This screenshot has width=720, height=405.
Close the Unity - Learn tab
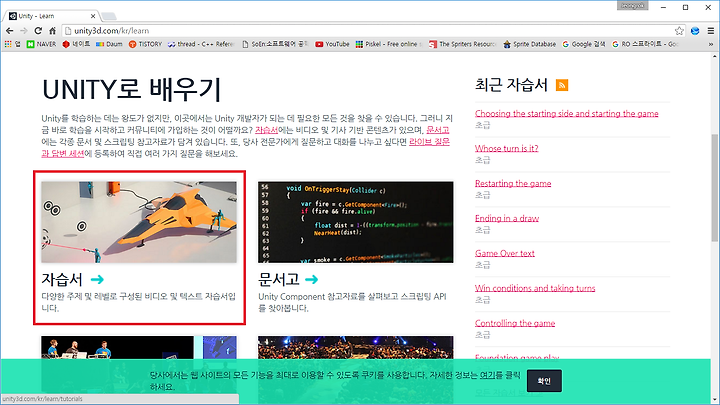click(93, 16)
